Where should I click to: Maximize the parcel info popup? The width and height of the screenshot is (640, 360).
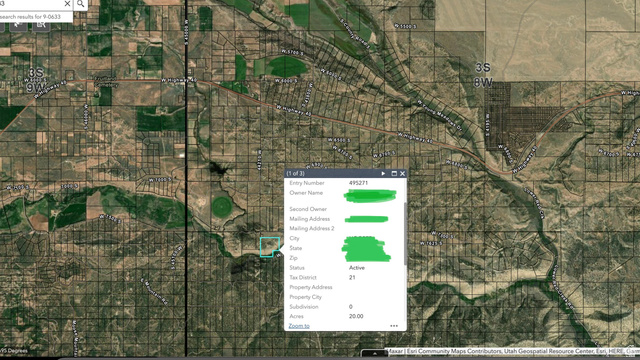394,173
